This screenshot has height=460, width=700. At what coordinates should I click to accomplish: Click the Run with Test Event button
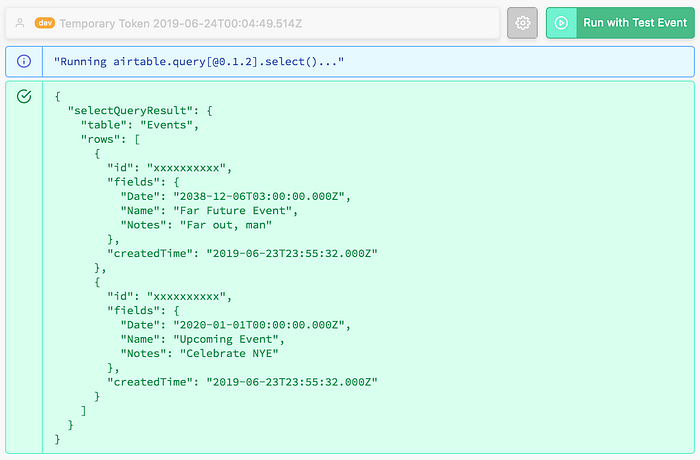pos(620,23)
